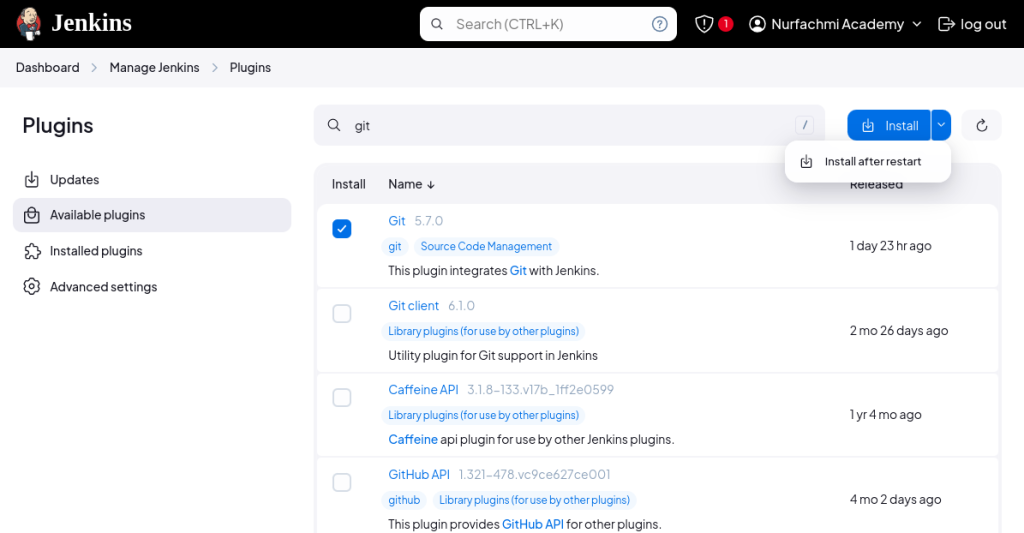Open the GitHub API plugin name link

click(x=419, y=475)
